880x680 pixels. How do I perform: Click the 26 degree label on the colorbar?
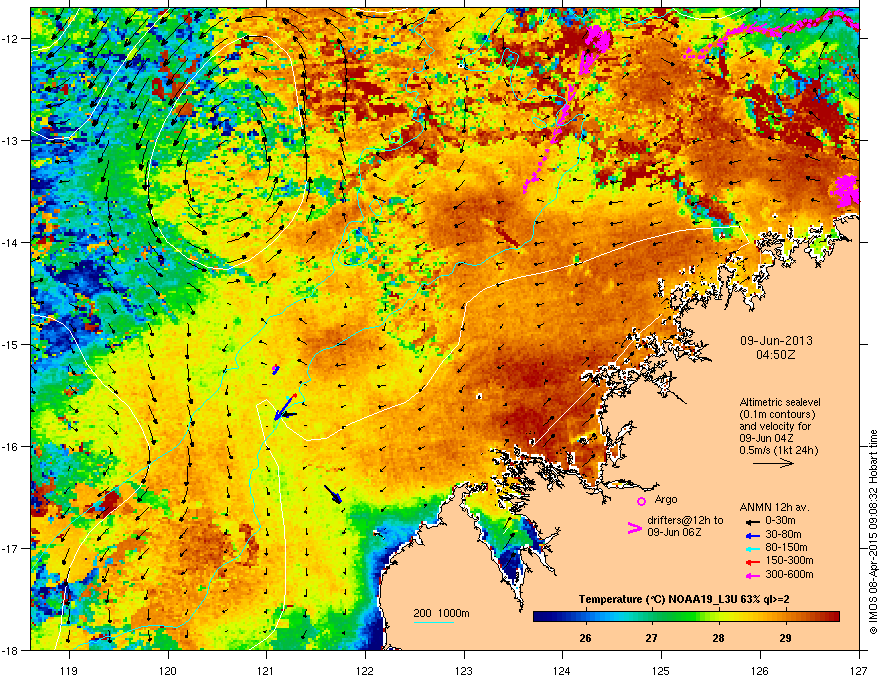(585, 638)
